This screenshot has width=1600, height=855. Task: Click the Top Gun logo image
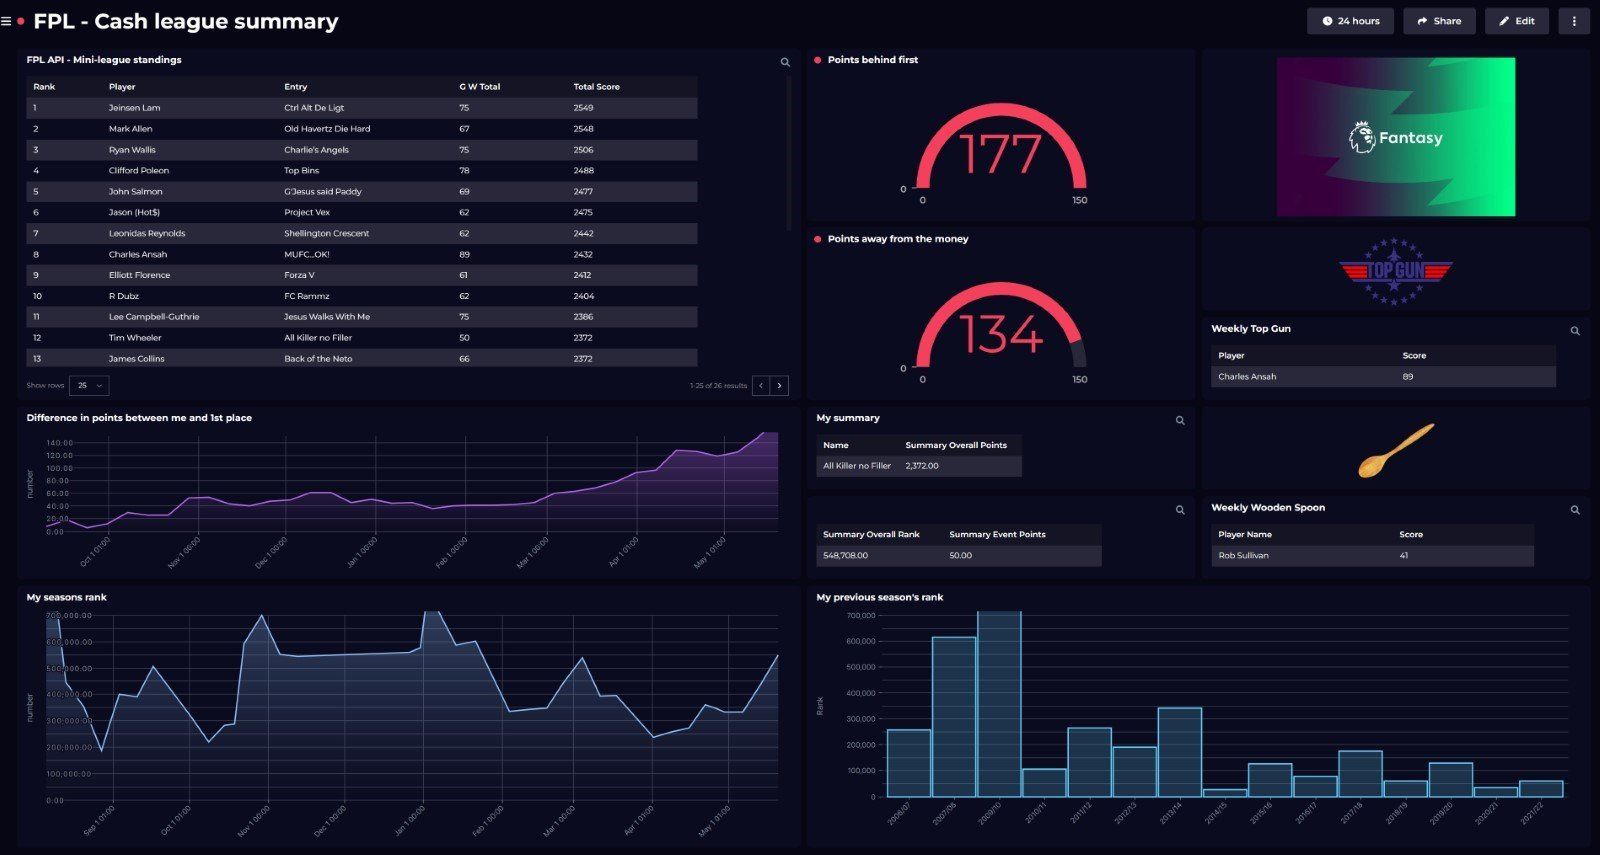1395,271
